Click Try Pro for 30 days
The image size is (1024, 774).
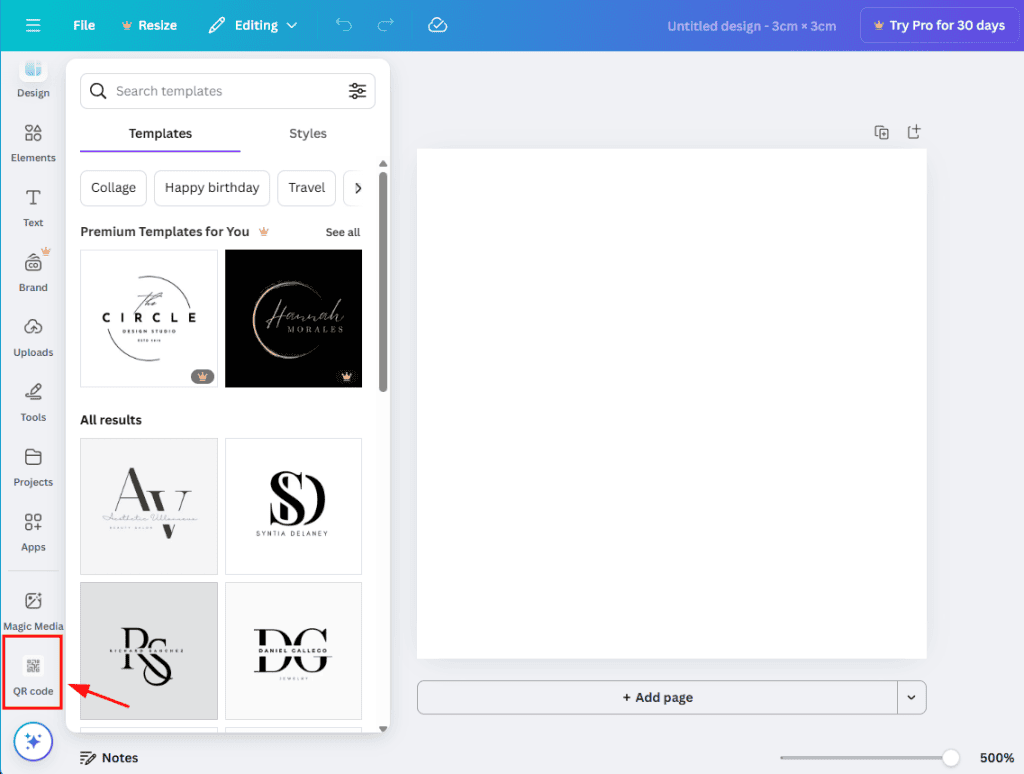click(x=938, y=25)
